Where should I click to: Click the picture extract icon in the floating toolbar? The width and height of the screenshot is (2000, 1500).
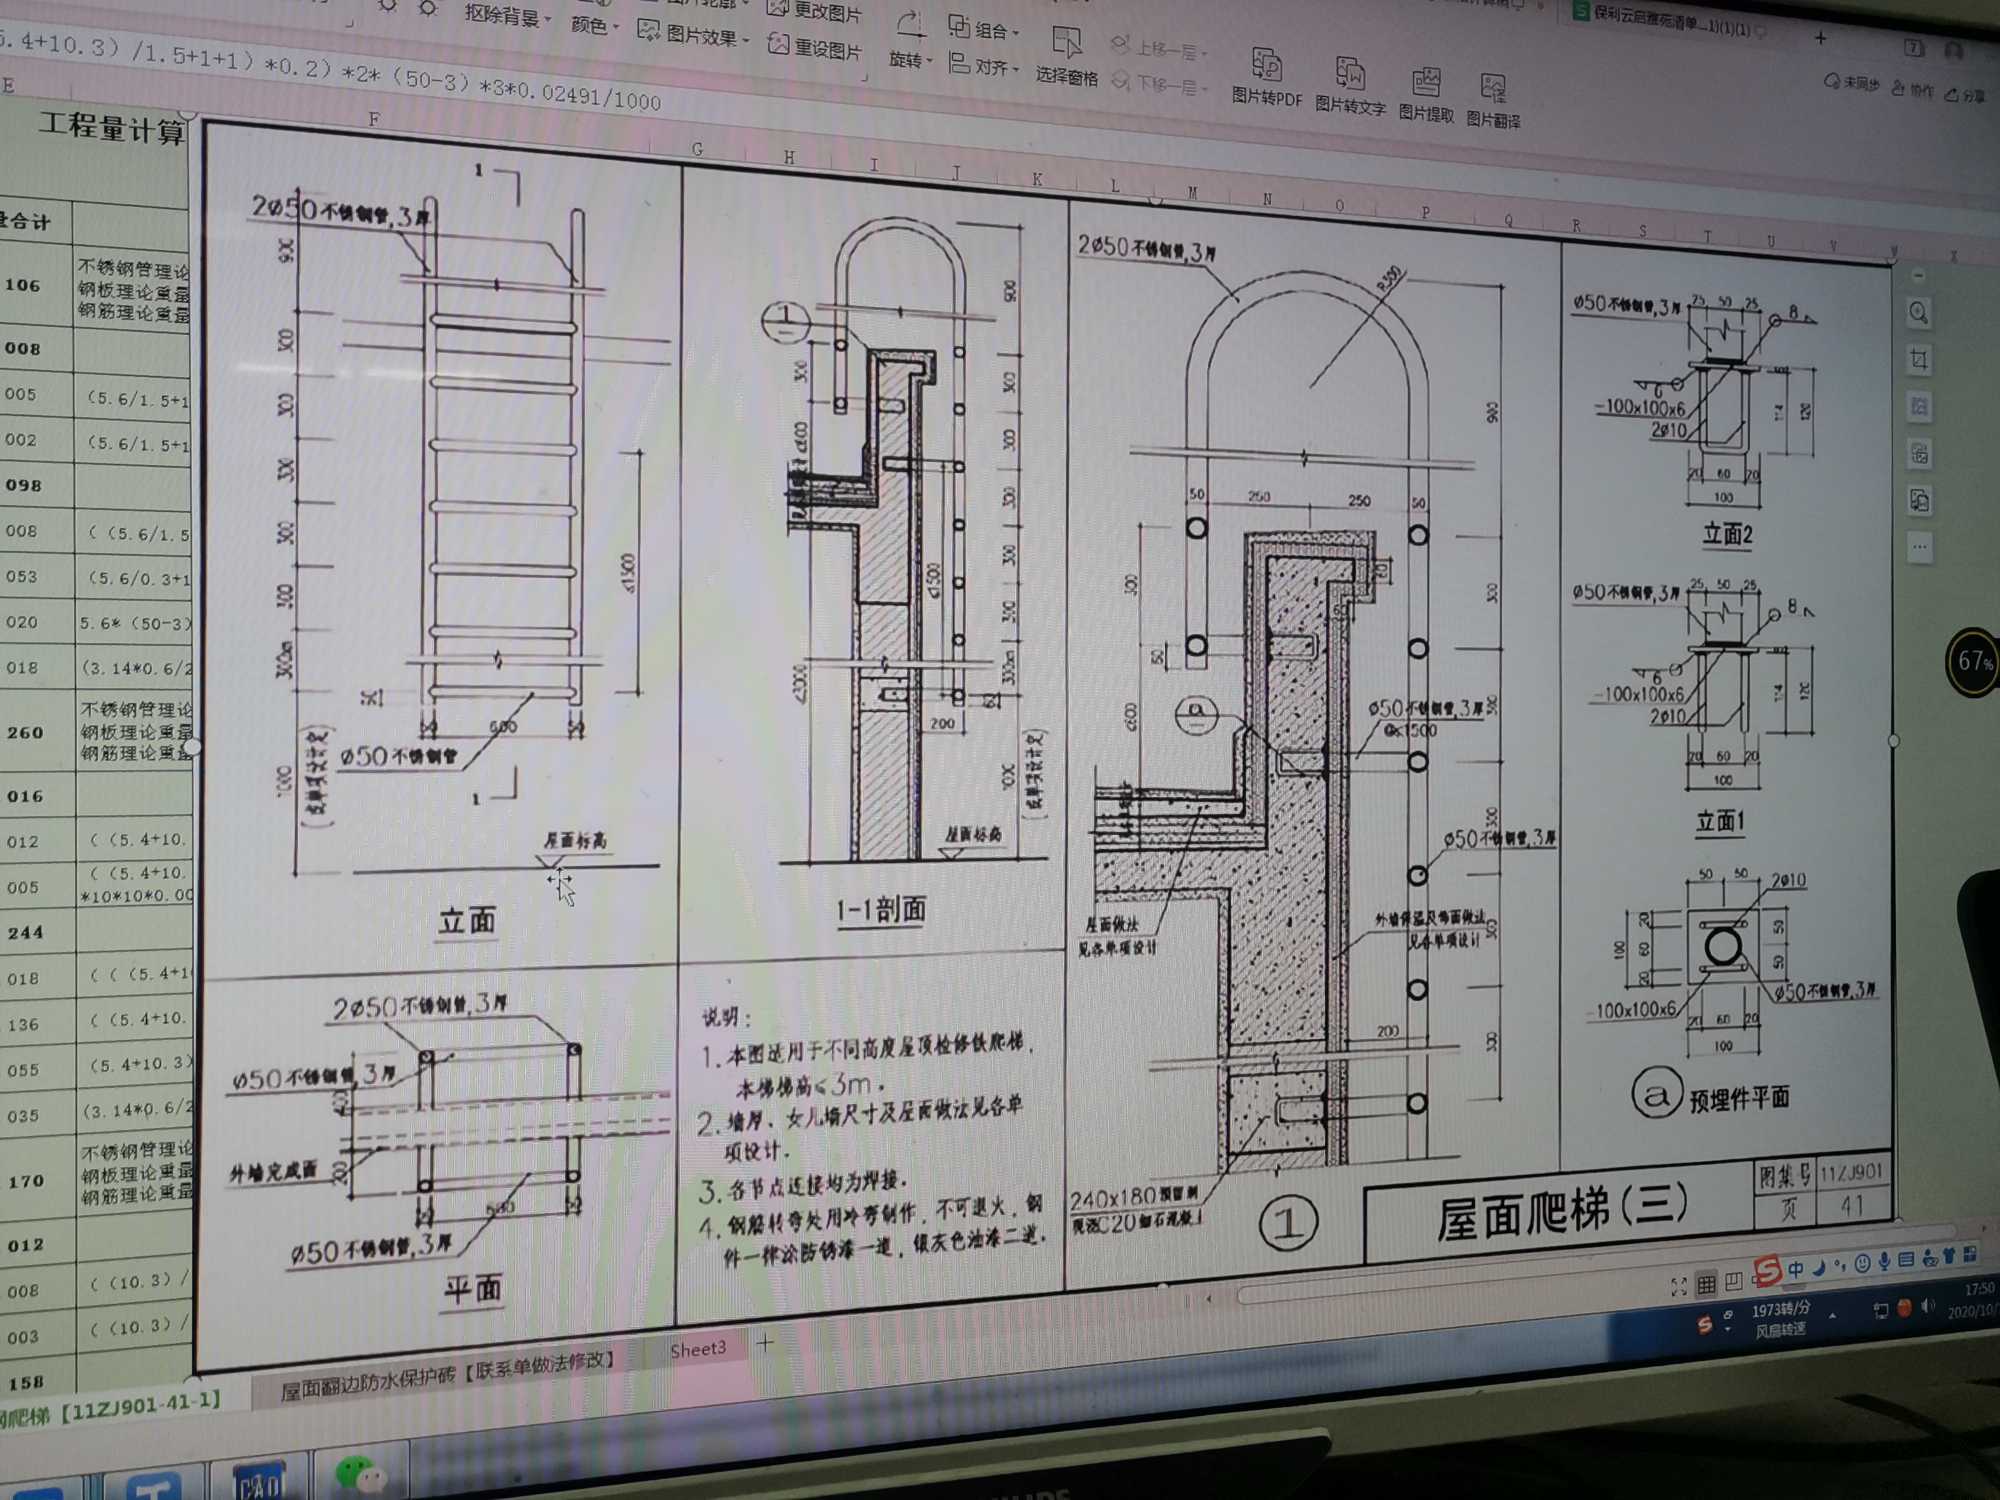click(1919, 454)
